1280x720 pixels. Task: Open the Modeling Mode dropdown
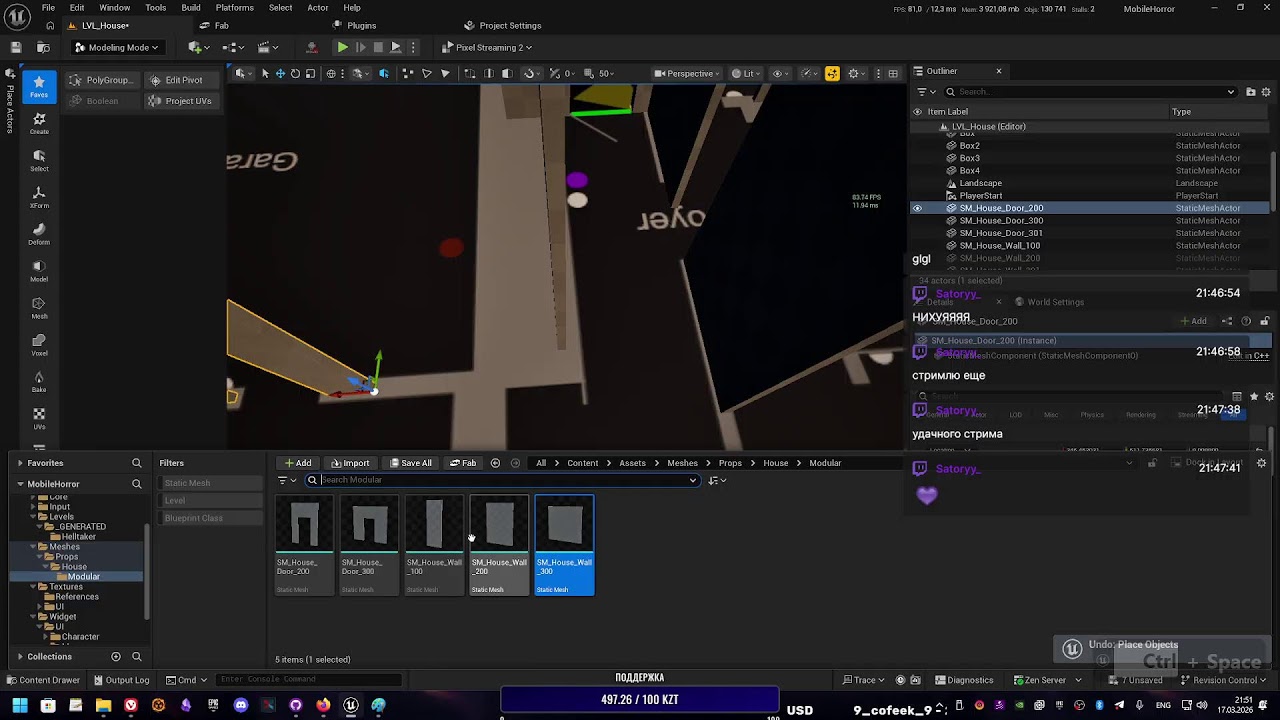[x=117, y=47]
